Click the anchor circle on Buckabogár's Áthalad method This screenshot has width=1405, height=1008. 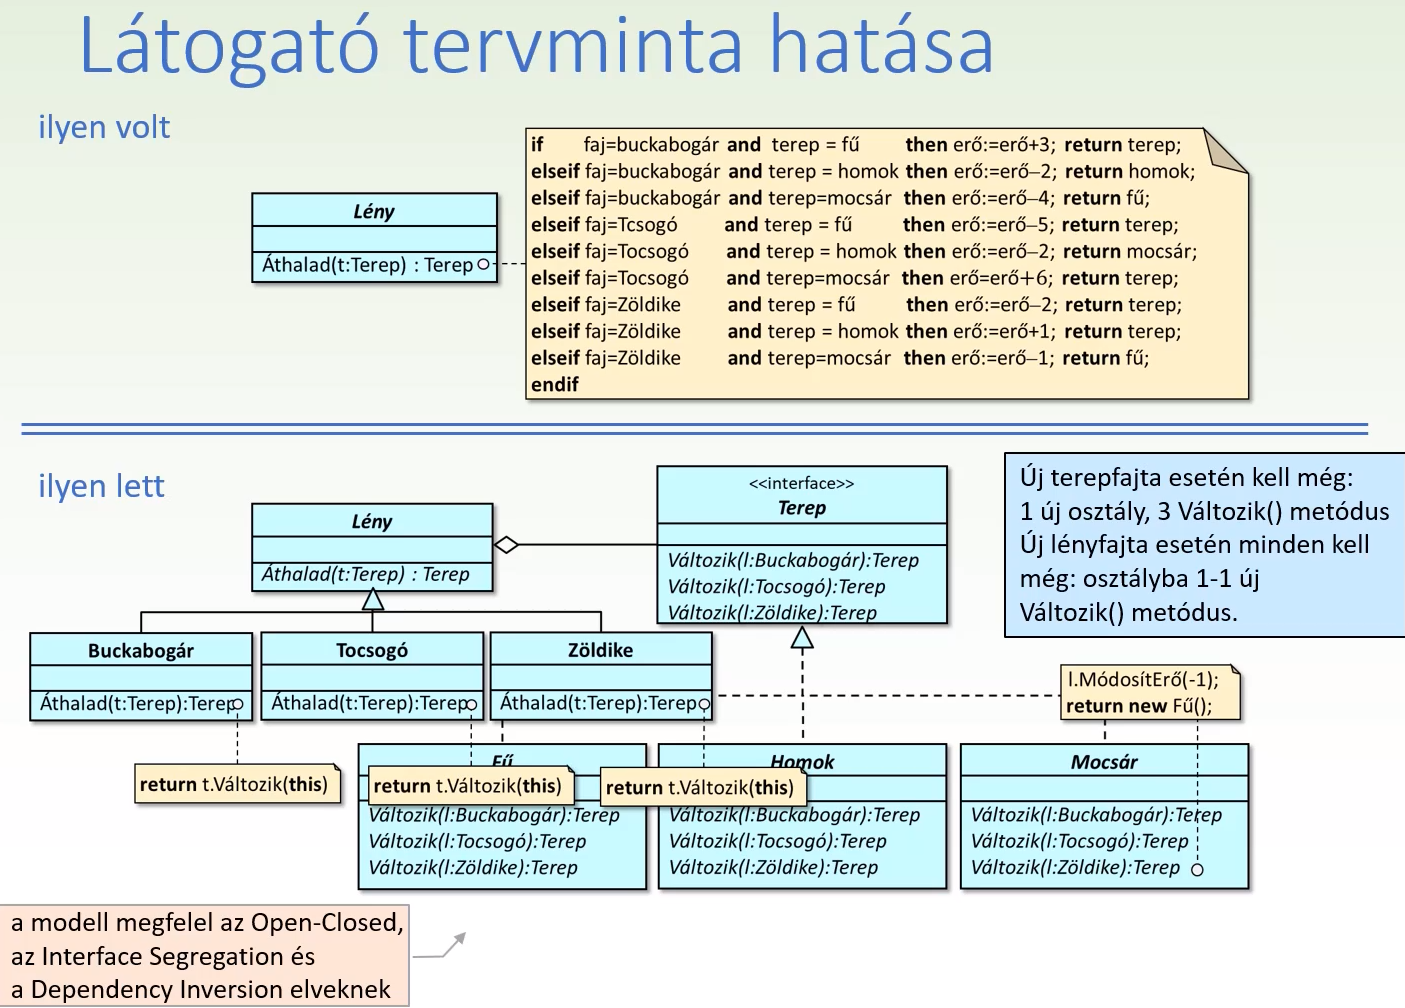[237, 704]
